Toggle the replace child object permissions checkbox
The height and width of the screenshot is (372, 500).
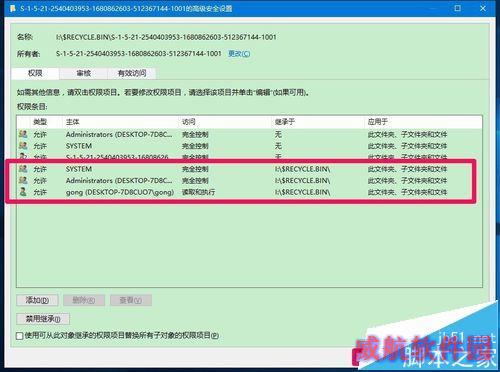20,336
